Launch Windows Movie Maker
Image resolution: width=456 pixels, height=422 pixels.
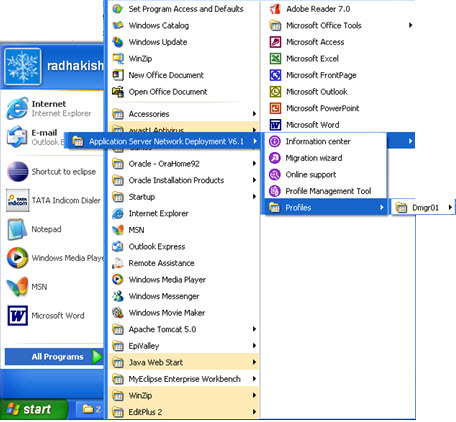(x=183, y=313)
